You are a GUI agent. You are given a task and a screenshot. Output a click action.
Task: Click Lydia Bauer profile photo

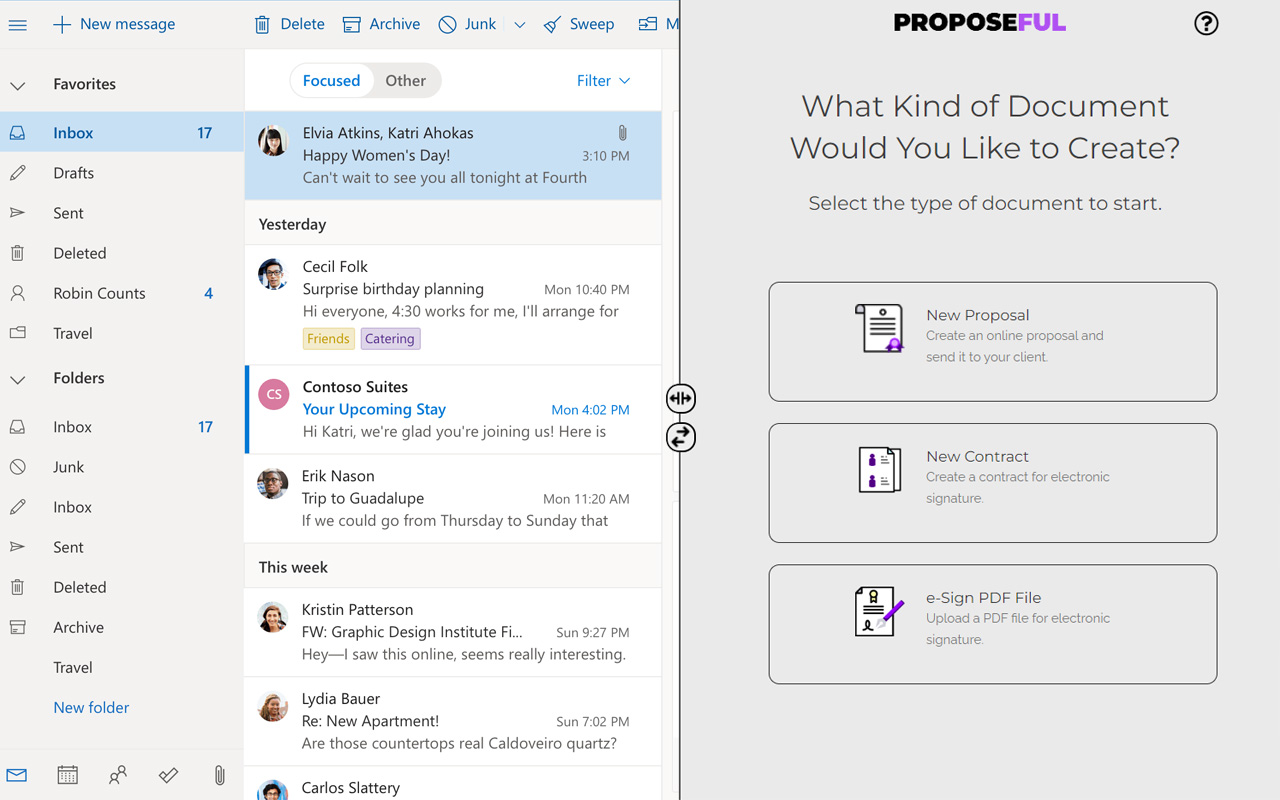[x=273, y=706]
